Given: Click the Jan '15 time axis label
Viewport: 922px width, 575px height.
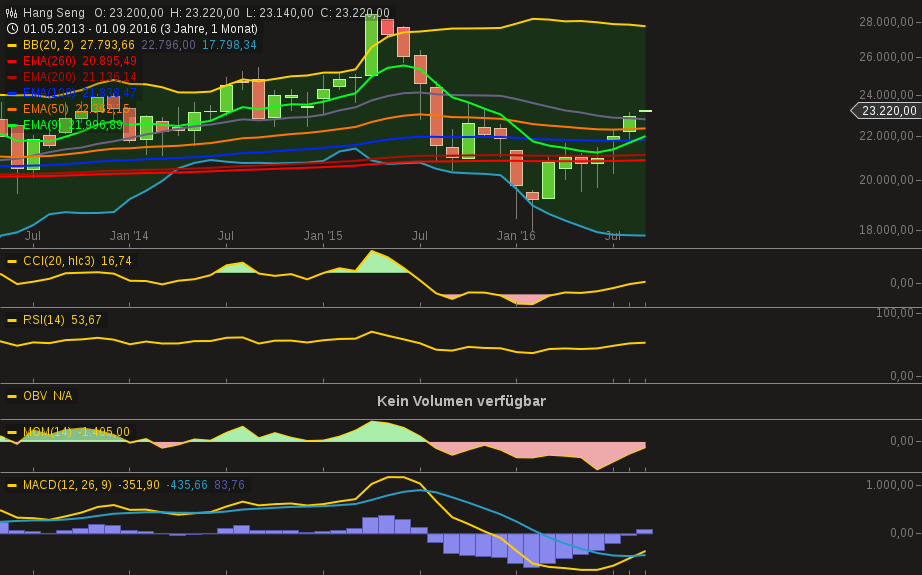Looking at the screenshot, I should click(323, 236).
